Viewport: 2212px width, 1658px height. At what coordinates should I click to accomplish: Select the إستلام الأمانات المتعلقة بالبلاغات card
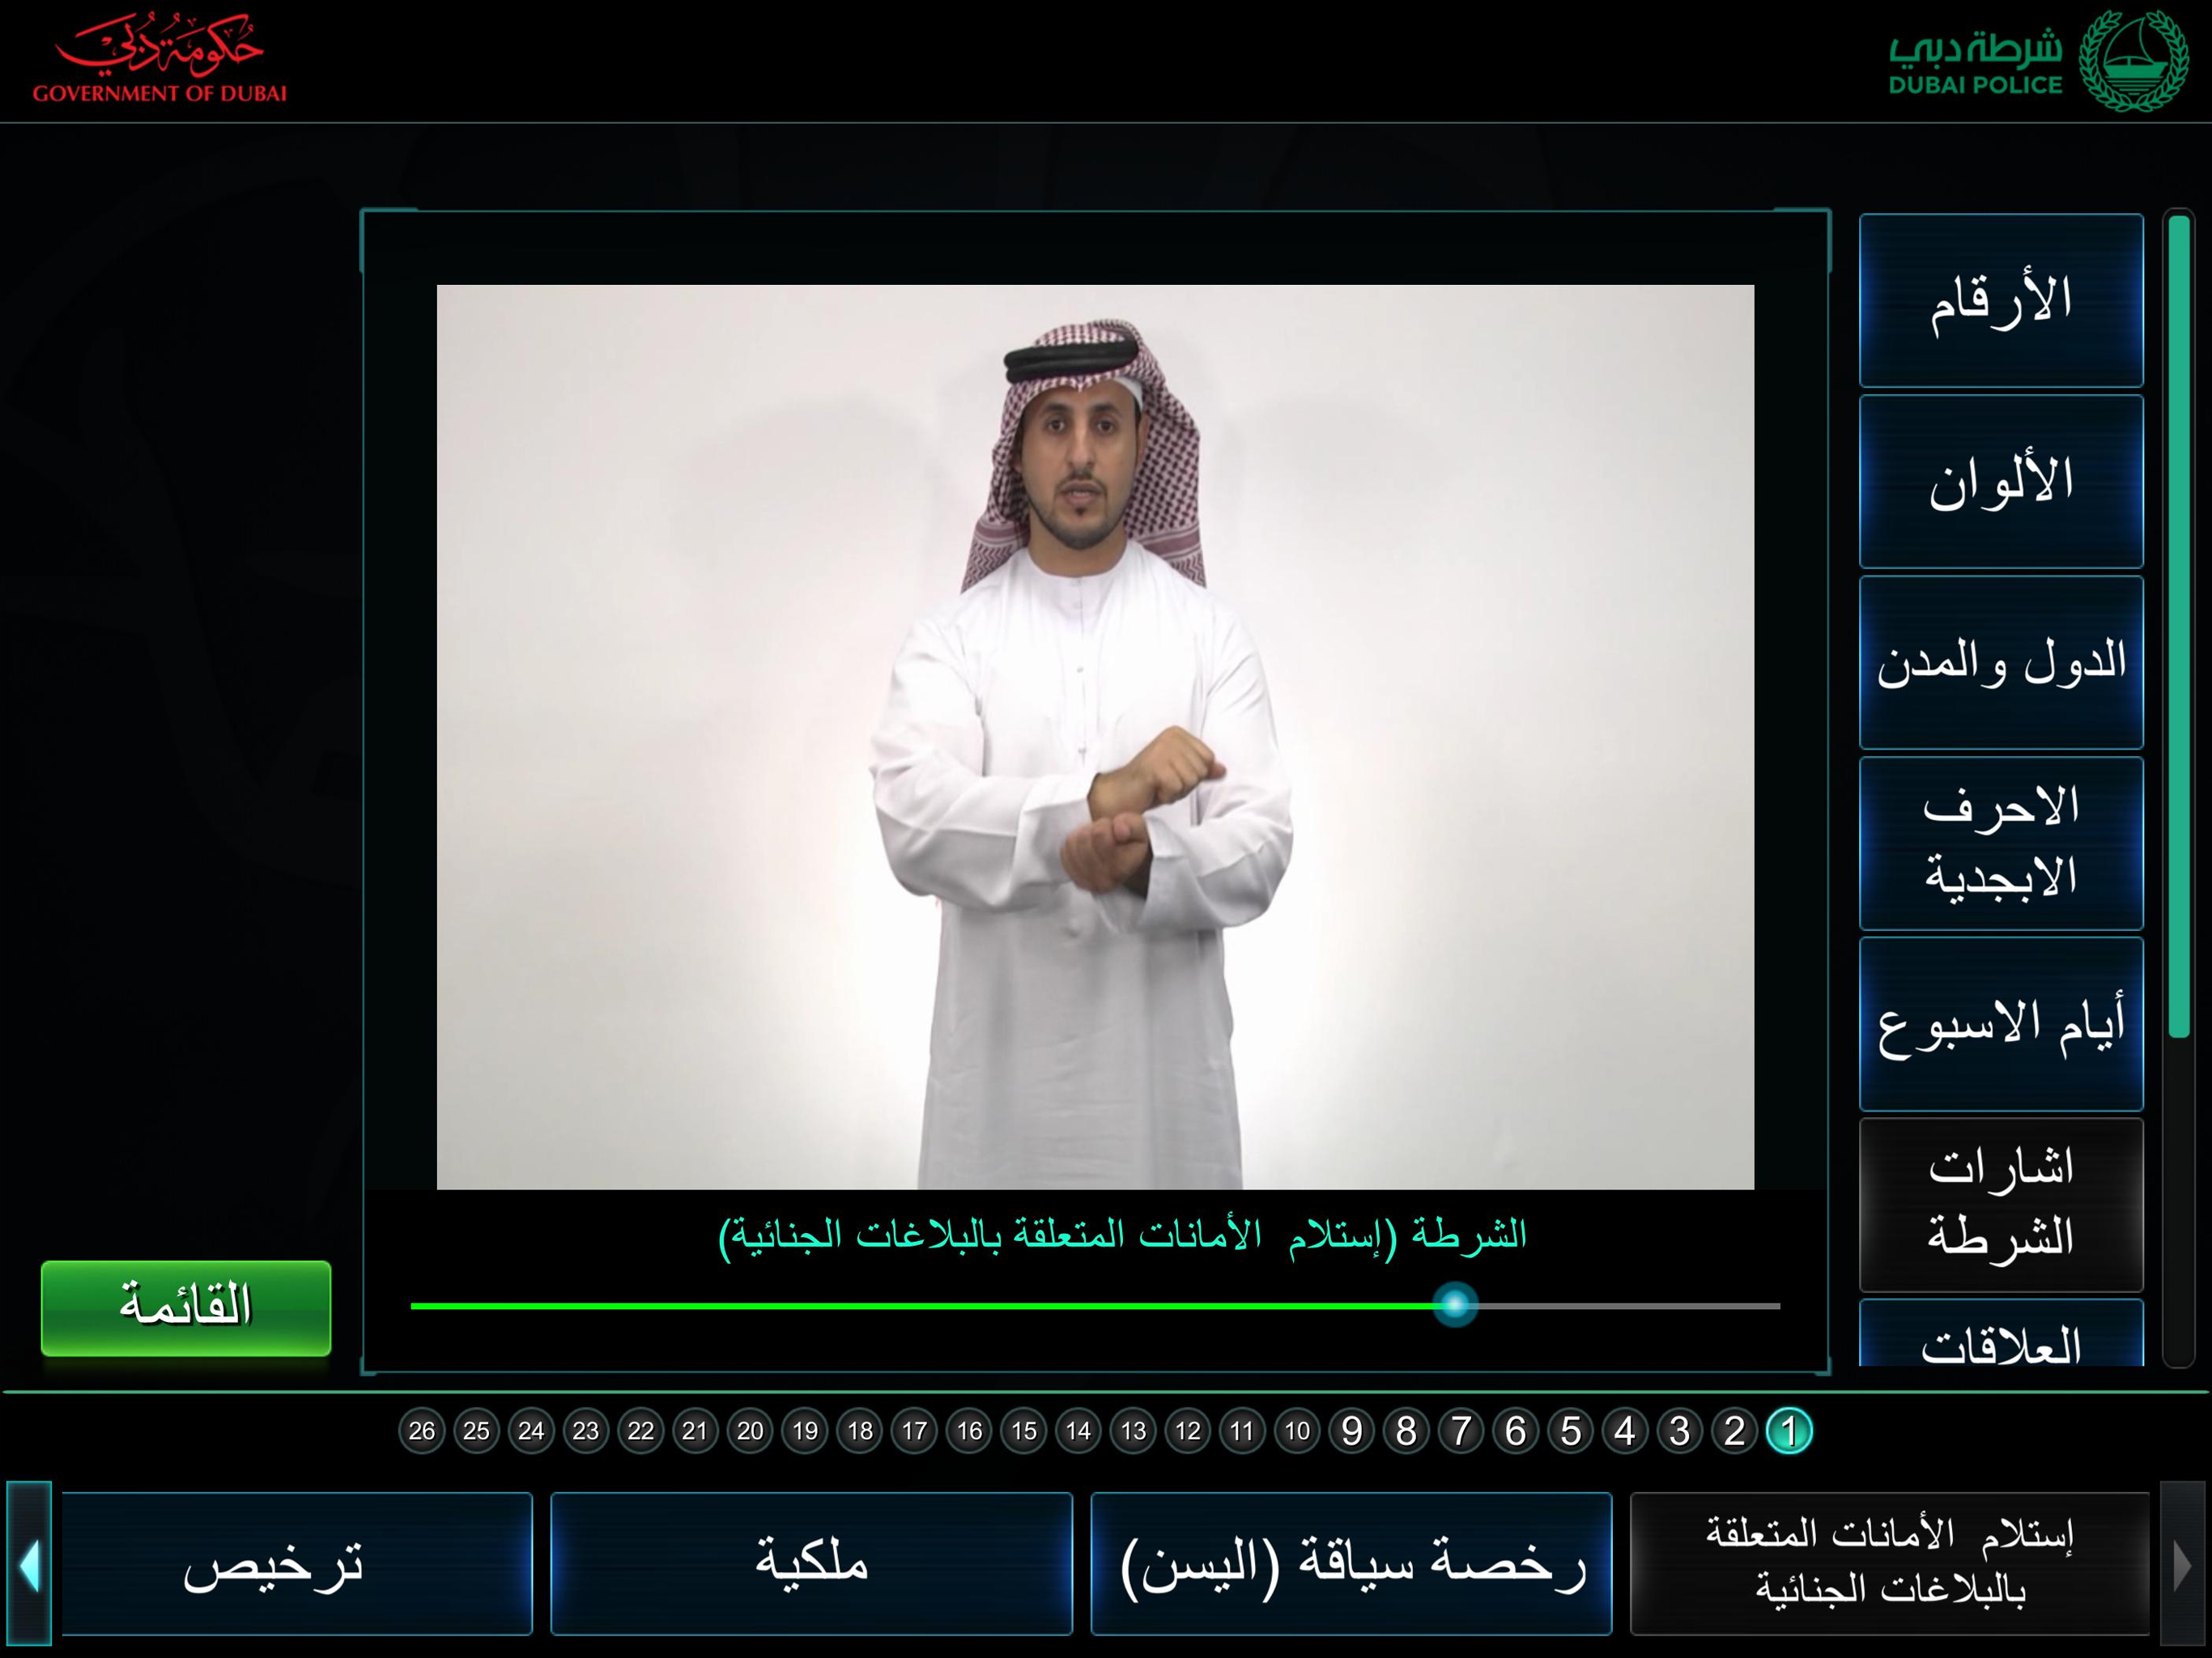pyautogui.click(x=1890, y=1564)
